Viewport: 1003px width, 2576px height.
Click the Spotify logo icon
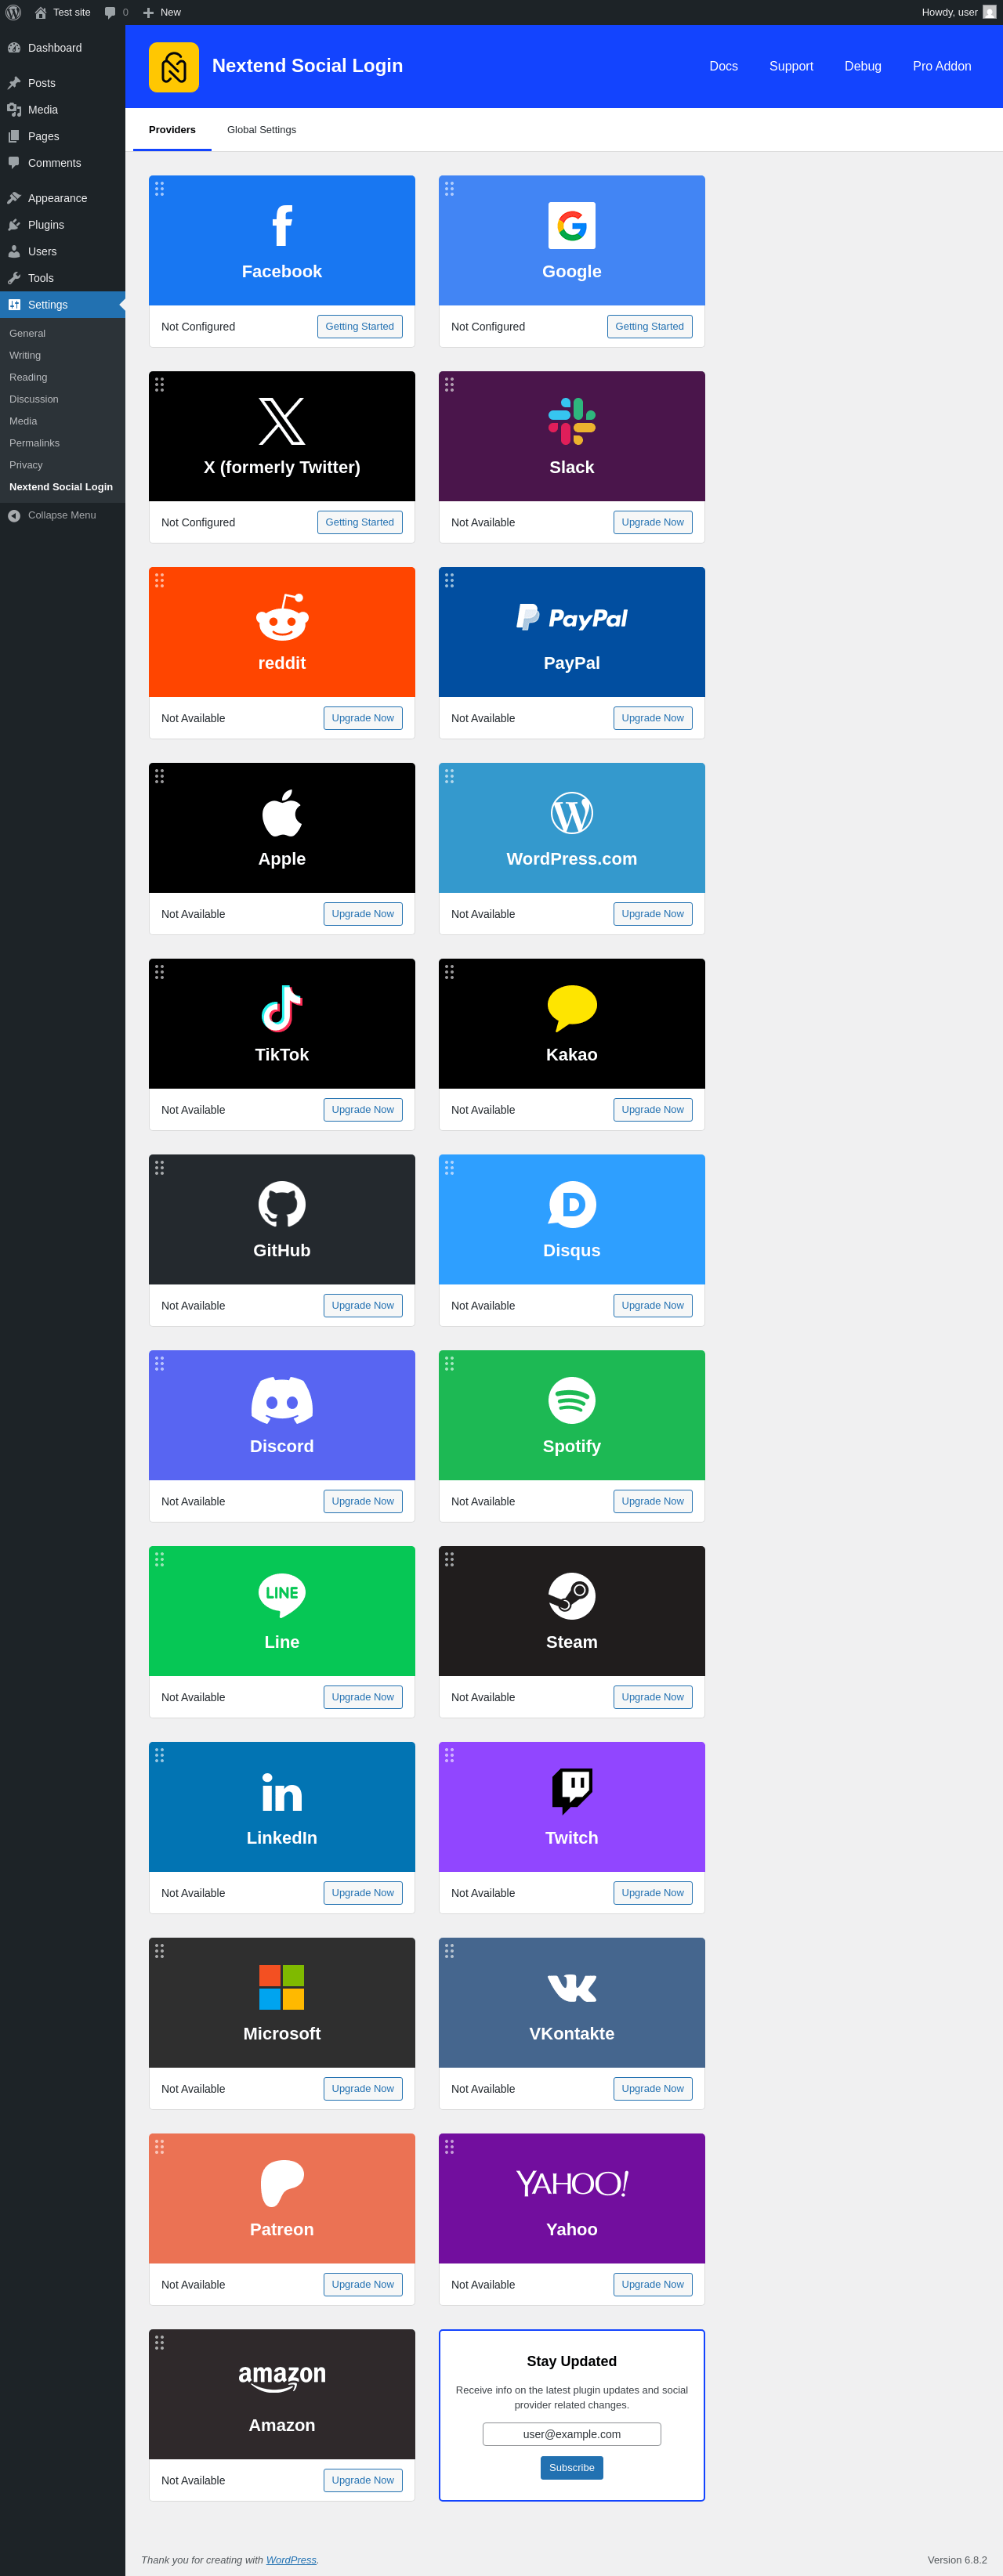click(x=571, y=1400)
